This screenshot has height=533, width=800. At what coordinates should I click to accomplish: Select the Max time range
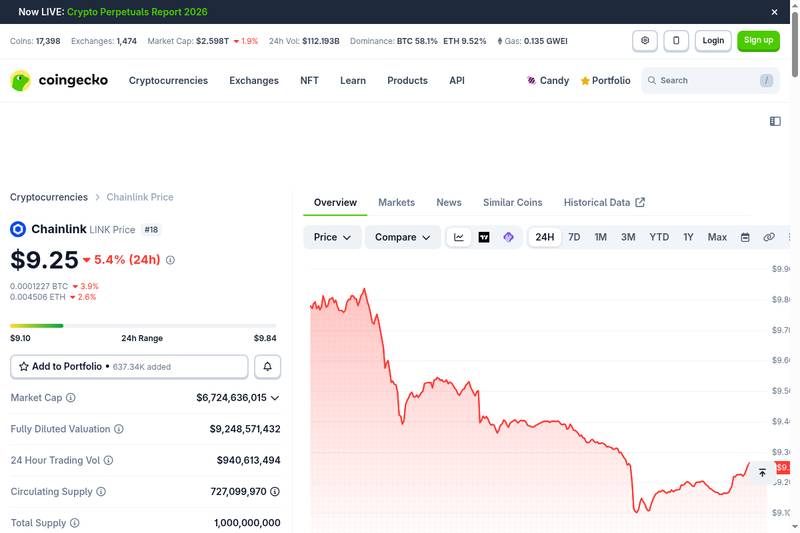tap(717, 237)
